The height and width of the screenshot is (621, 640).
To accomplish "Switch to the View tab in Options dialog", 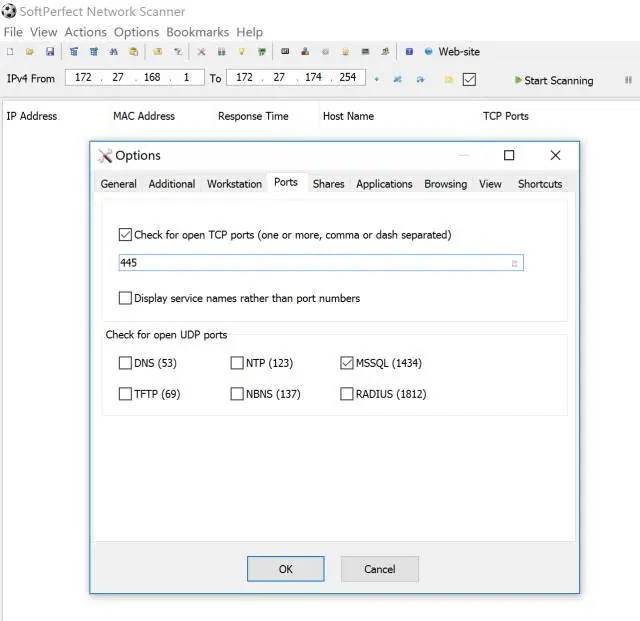I will tap(490, 184).
